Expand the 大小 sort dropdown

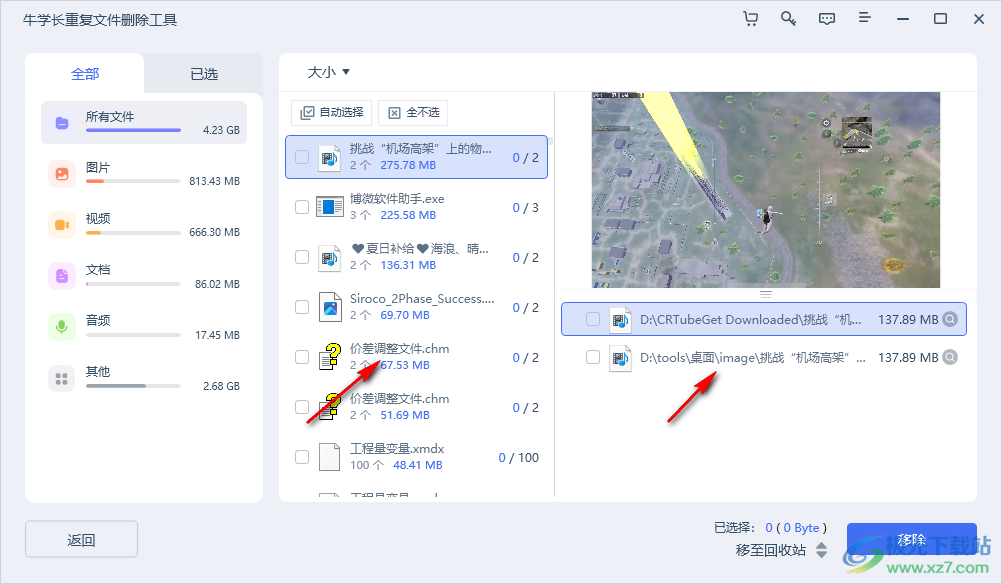[328, 72]
